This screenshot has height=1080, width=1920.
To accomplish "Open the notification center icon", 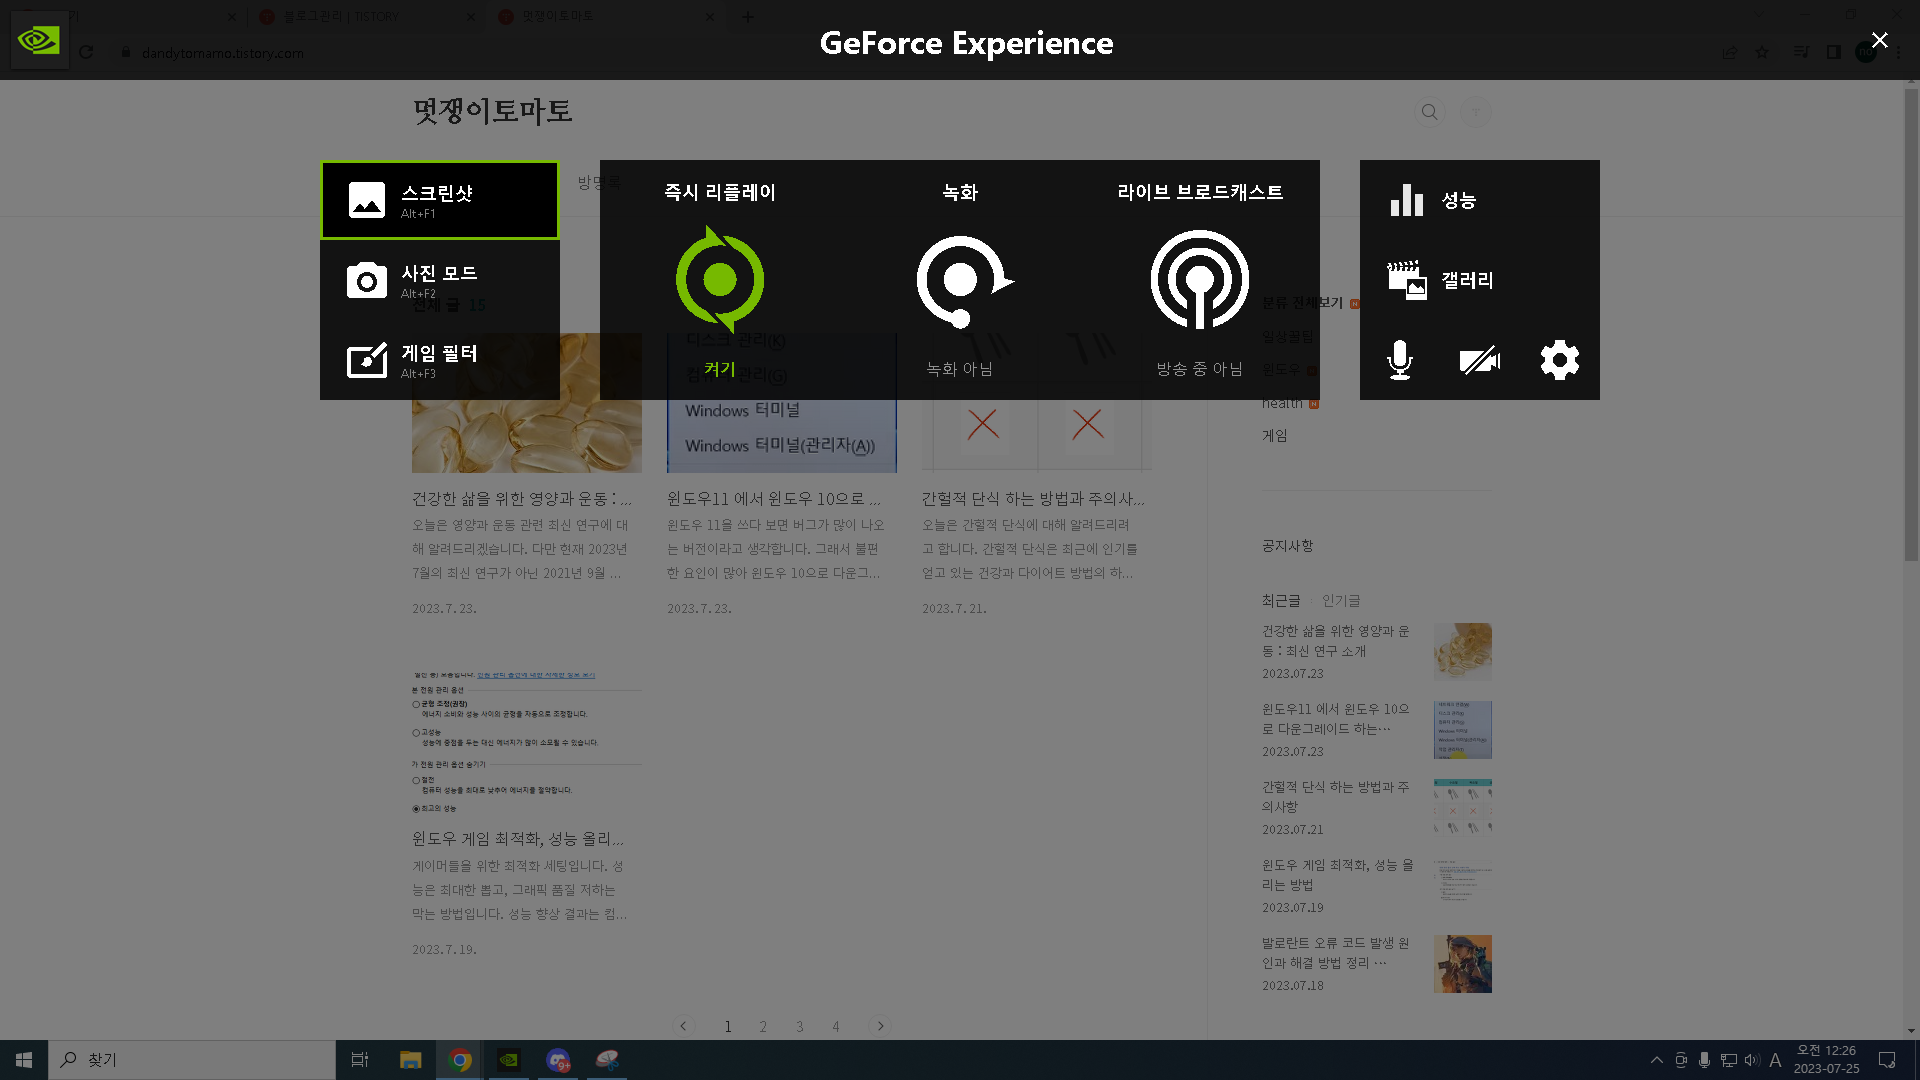I will tap(1887, 1060).
